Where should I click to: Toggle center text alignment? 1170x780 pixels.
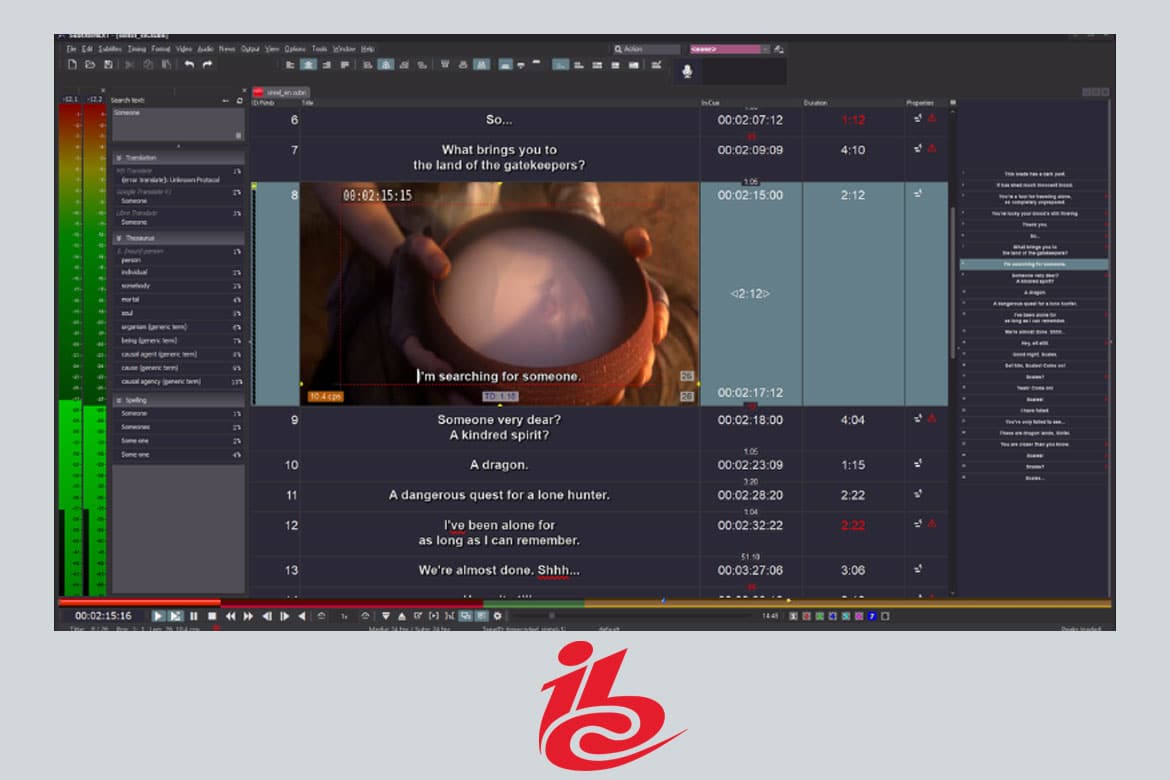308,65
